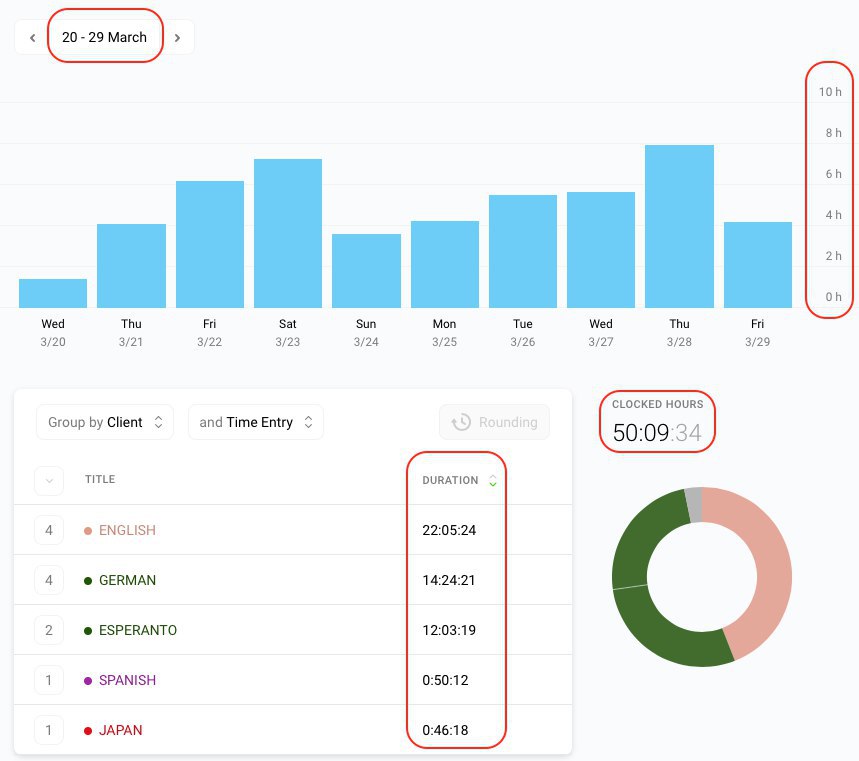Select the GERMAN client name
Image resolution: width=859 pixels, height=761 pixels.
coord(127,580)
